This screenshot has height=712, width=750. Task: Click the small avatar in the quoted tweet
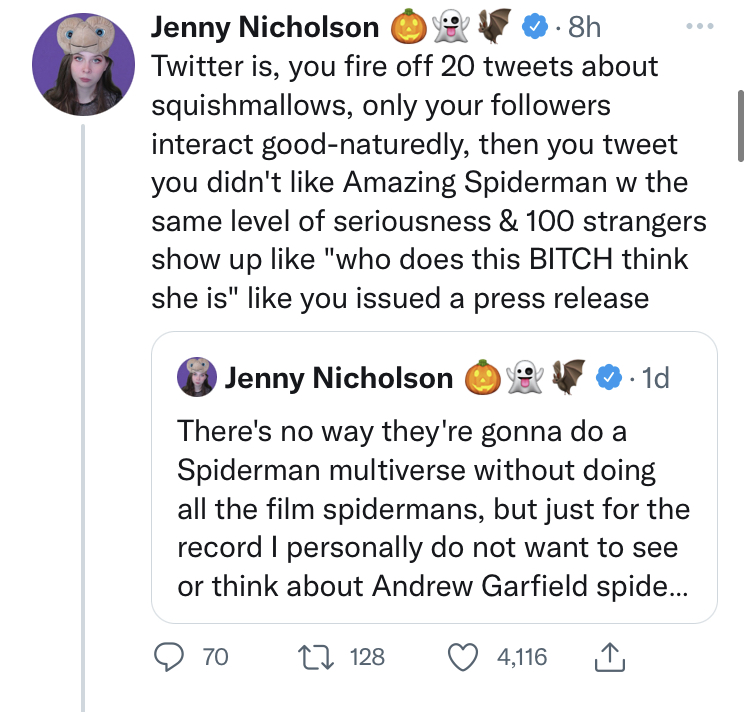tap(197, 376)
